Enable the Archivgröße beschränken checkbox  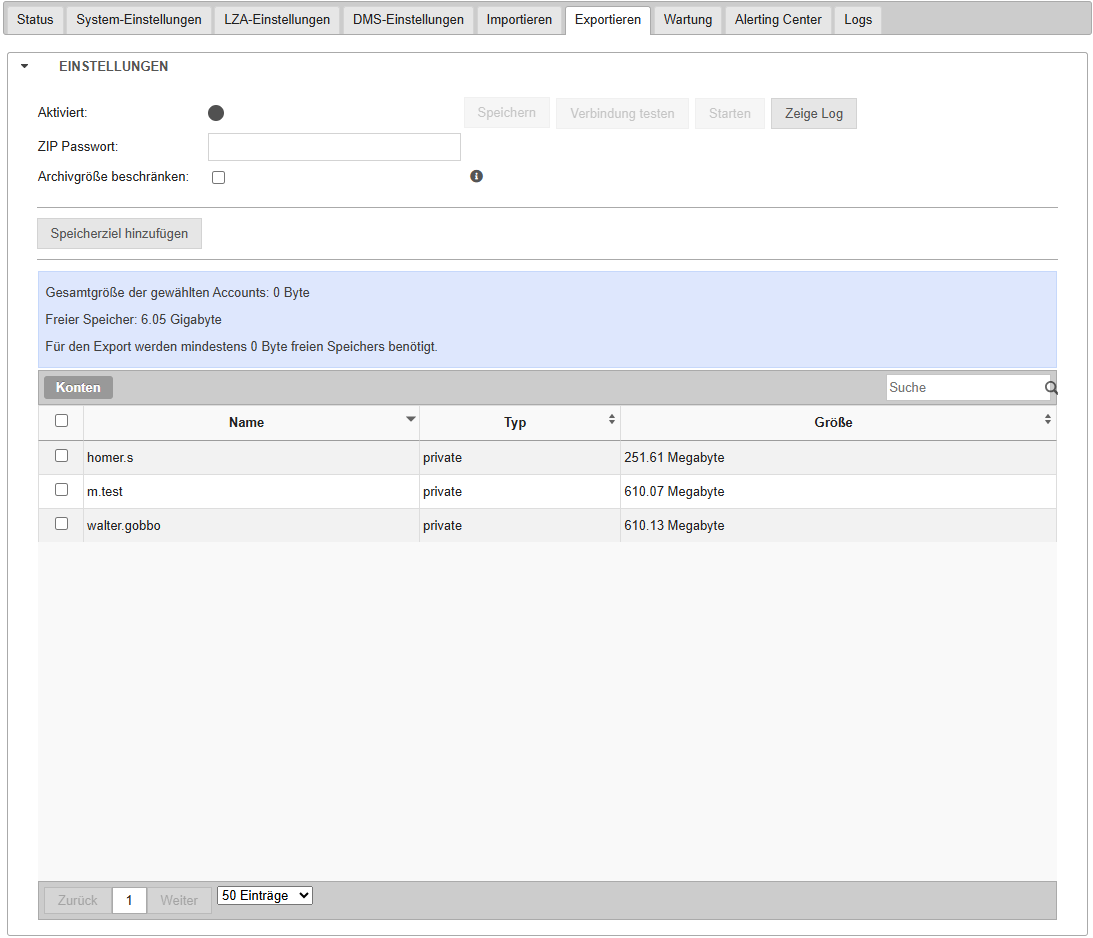[218, 178]
